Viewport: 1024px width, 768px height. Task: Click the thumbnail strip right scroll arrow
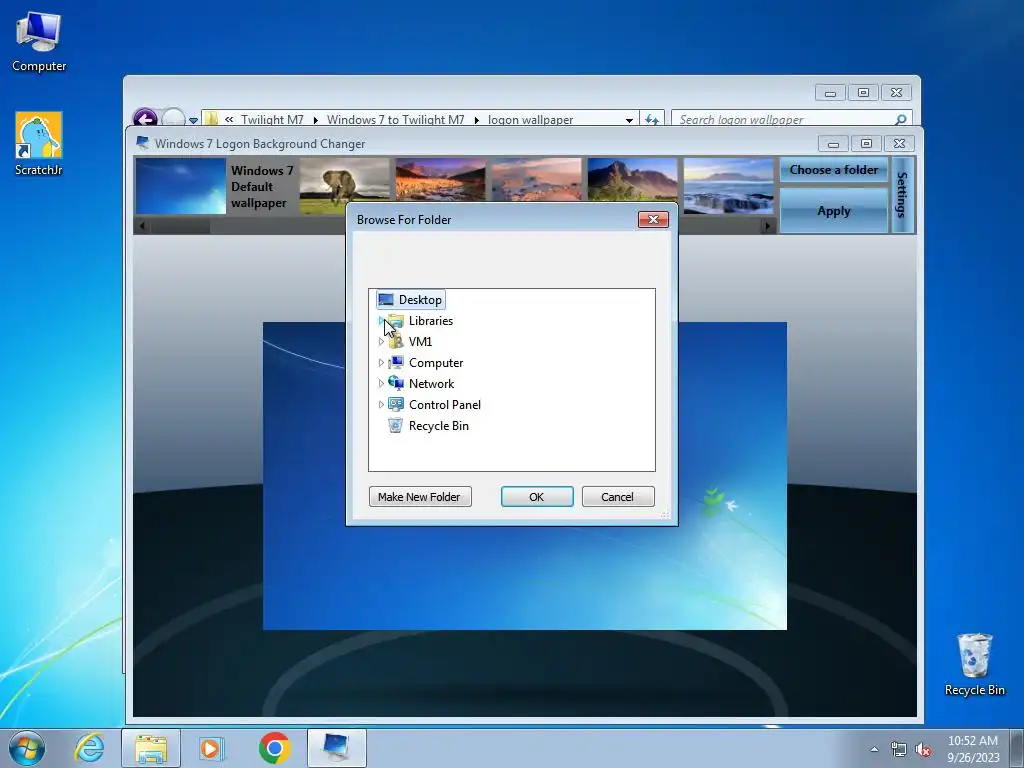coord(767,226)
